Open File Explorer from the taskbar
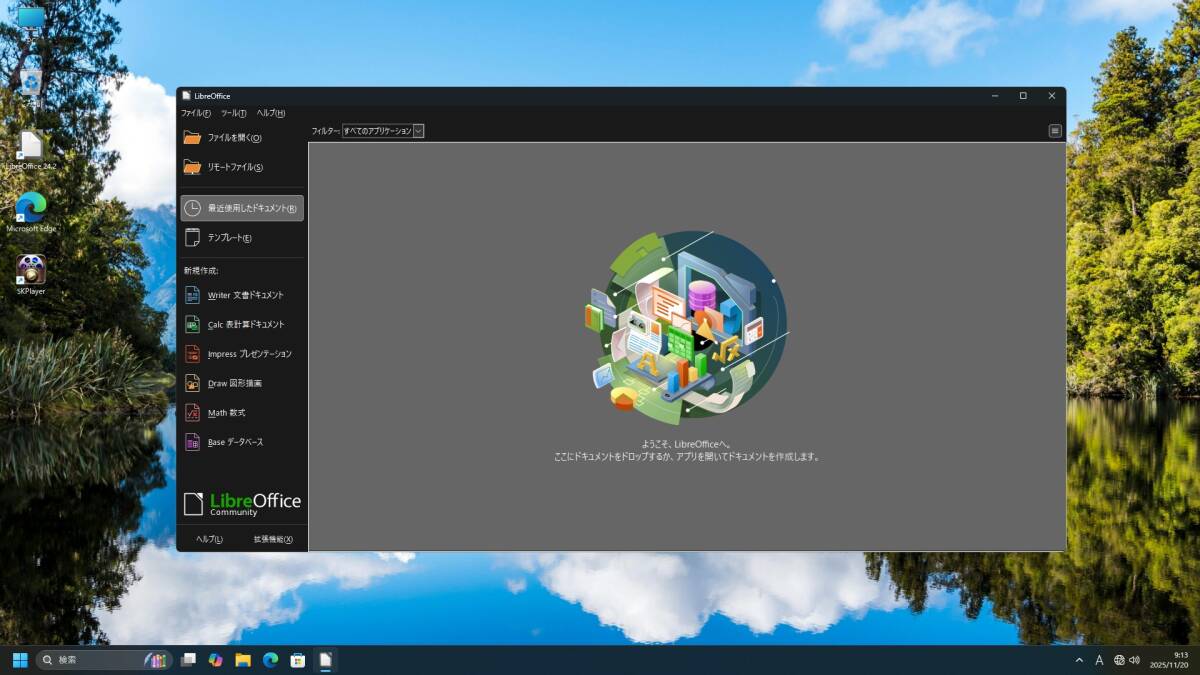1200x675 pixels. (x=243, y=660)
